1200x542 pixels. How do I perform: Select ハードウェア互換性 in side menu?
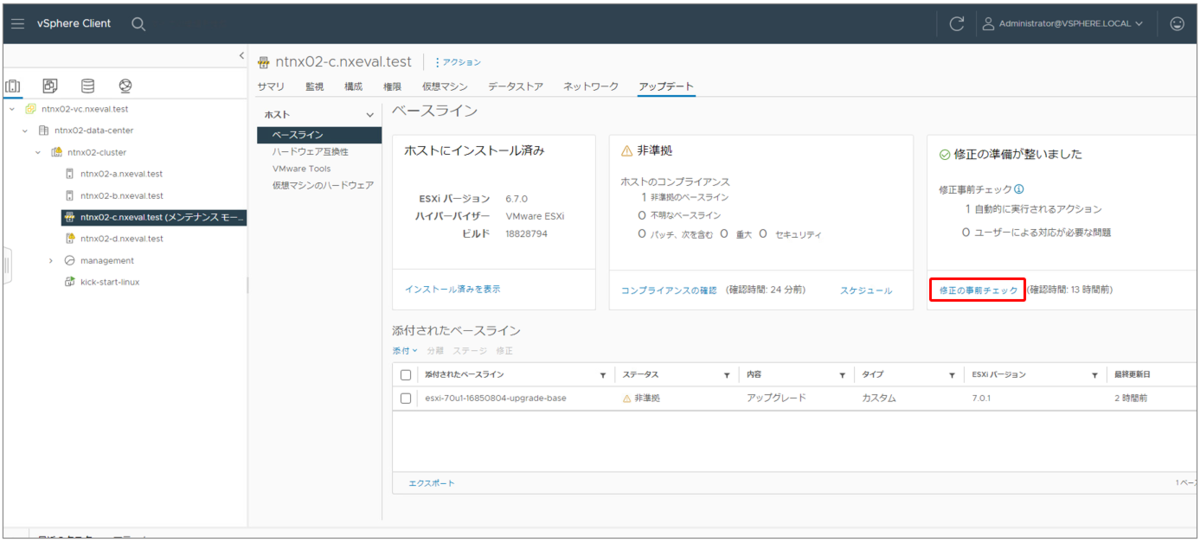tap(310, 151)
